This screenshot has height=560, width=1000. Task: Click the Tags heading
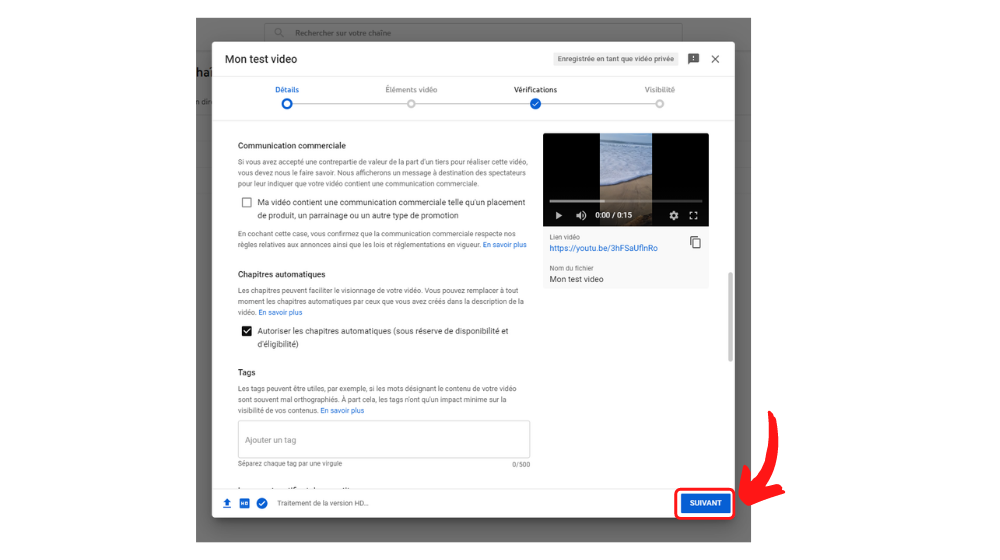(x=246, y=372)
